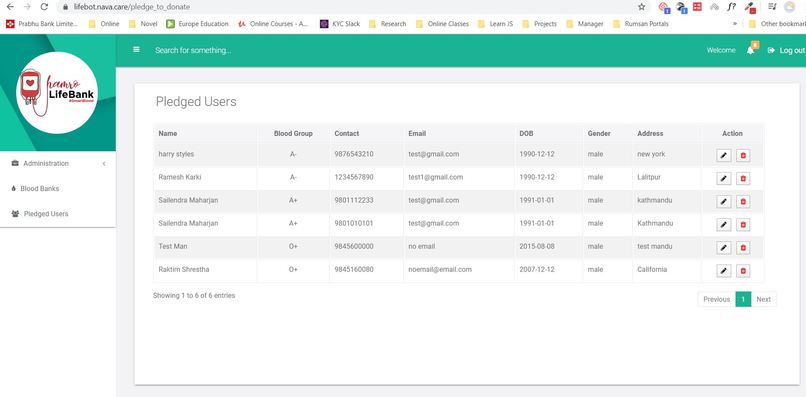Open the Other bookmarks folder
The image size is (806, 397).
(777, 24)
